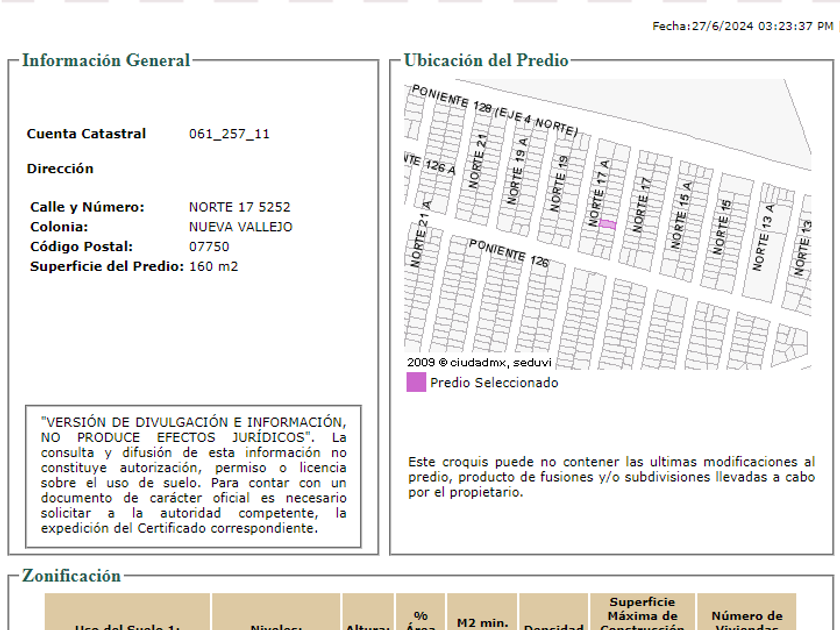Click the cuenta catastral value 061_257_11
Viewport: 840px width, 630px height.
click(x=229, y=134)
